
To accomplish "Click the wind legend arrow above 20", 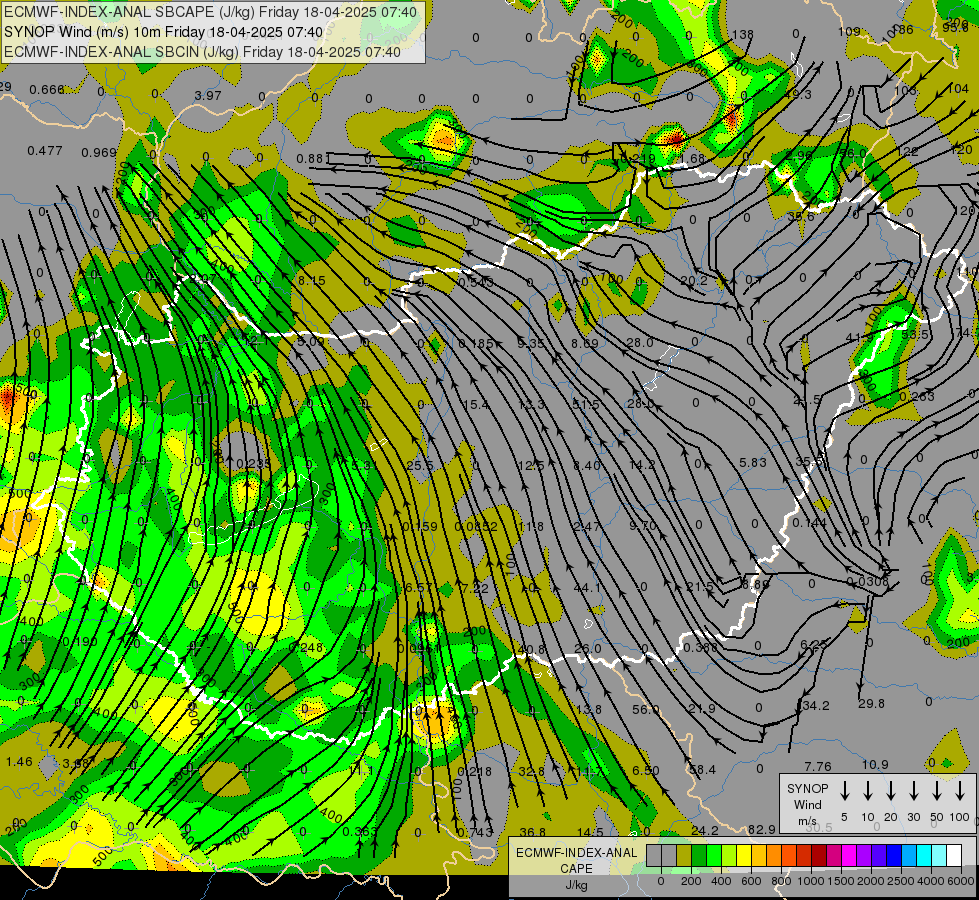I will pyautogui.click(x=891, y=791).
